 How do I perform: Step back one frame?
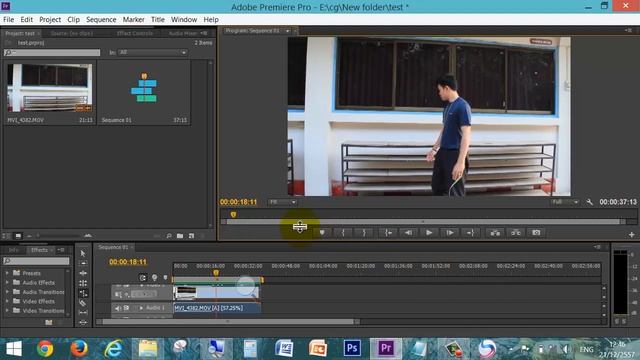coord(408,233)
